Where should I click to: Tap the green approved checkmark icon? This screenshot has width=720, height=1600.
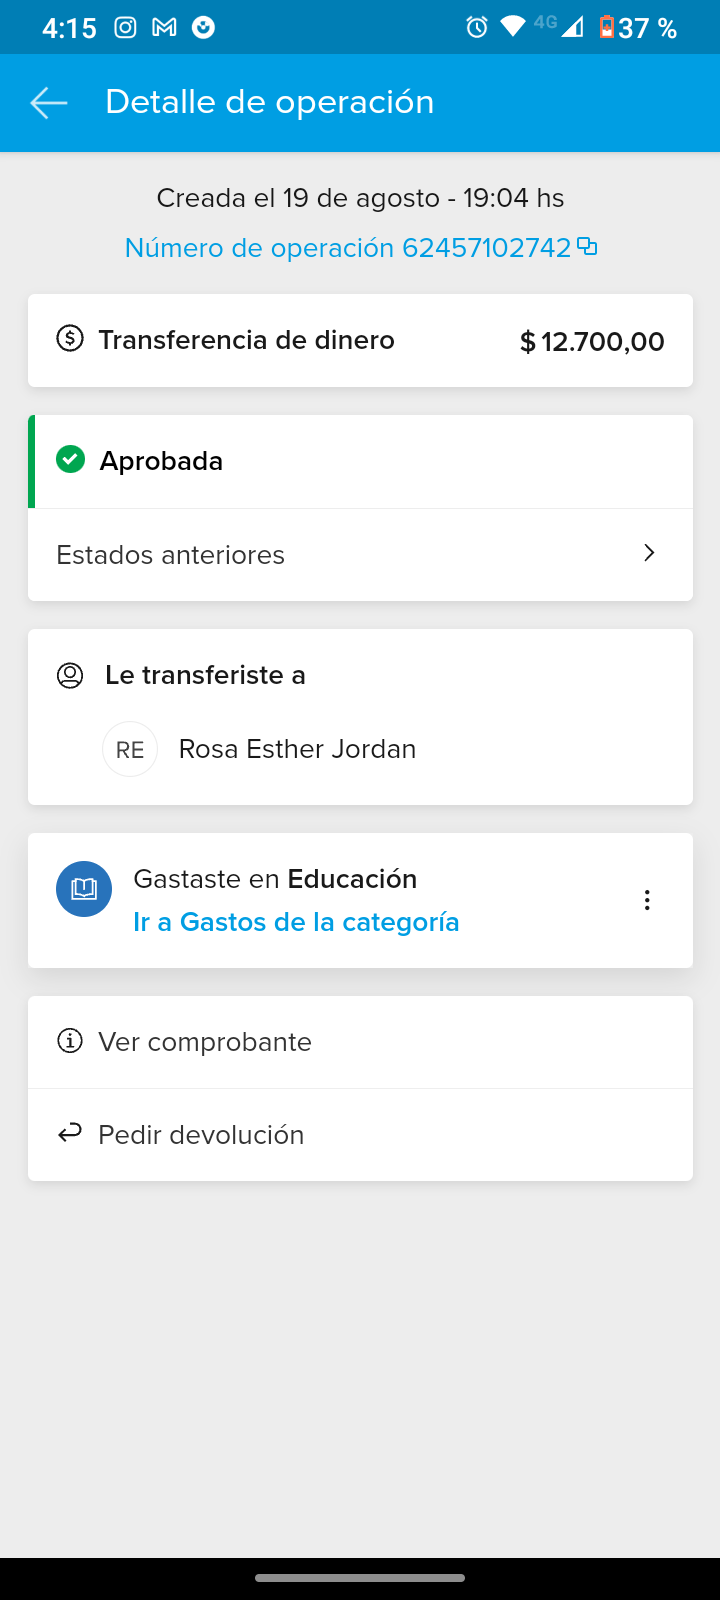point(70,460)
